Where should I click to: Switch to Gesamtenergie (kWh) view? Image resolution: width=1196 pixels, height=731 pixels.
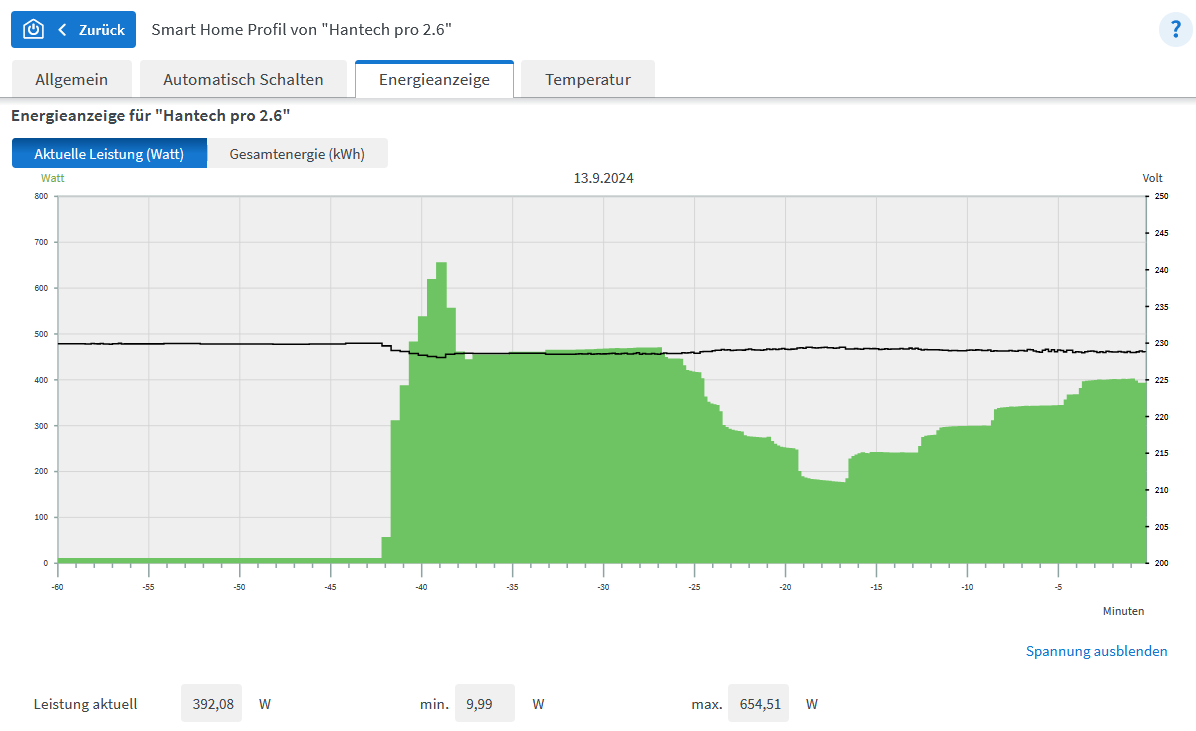coord(297,154)
